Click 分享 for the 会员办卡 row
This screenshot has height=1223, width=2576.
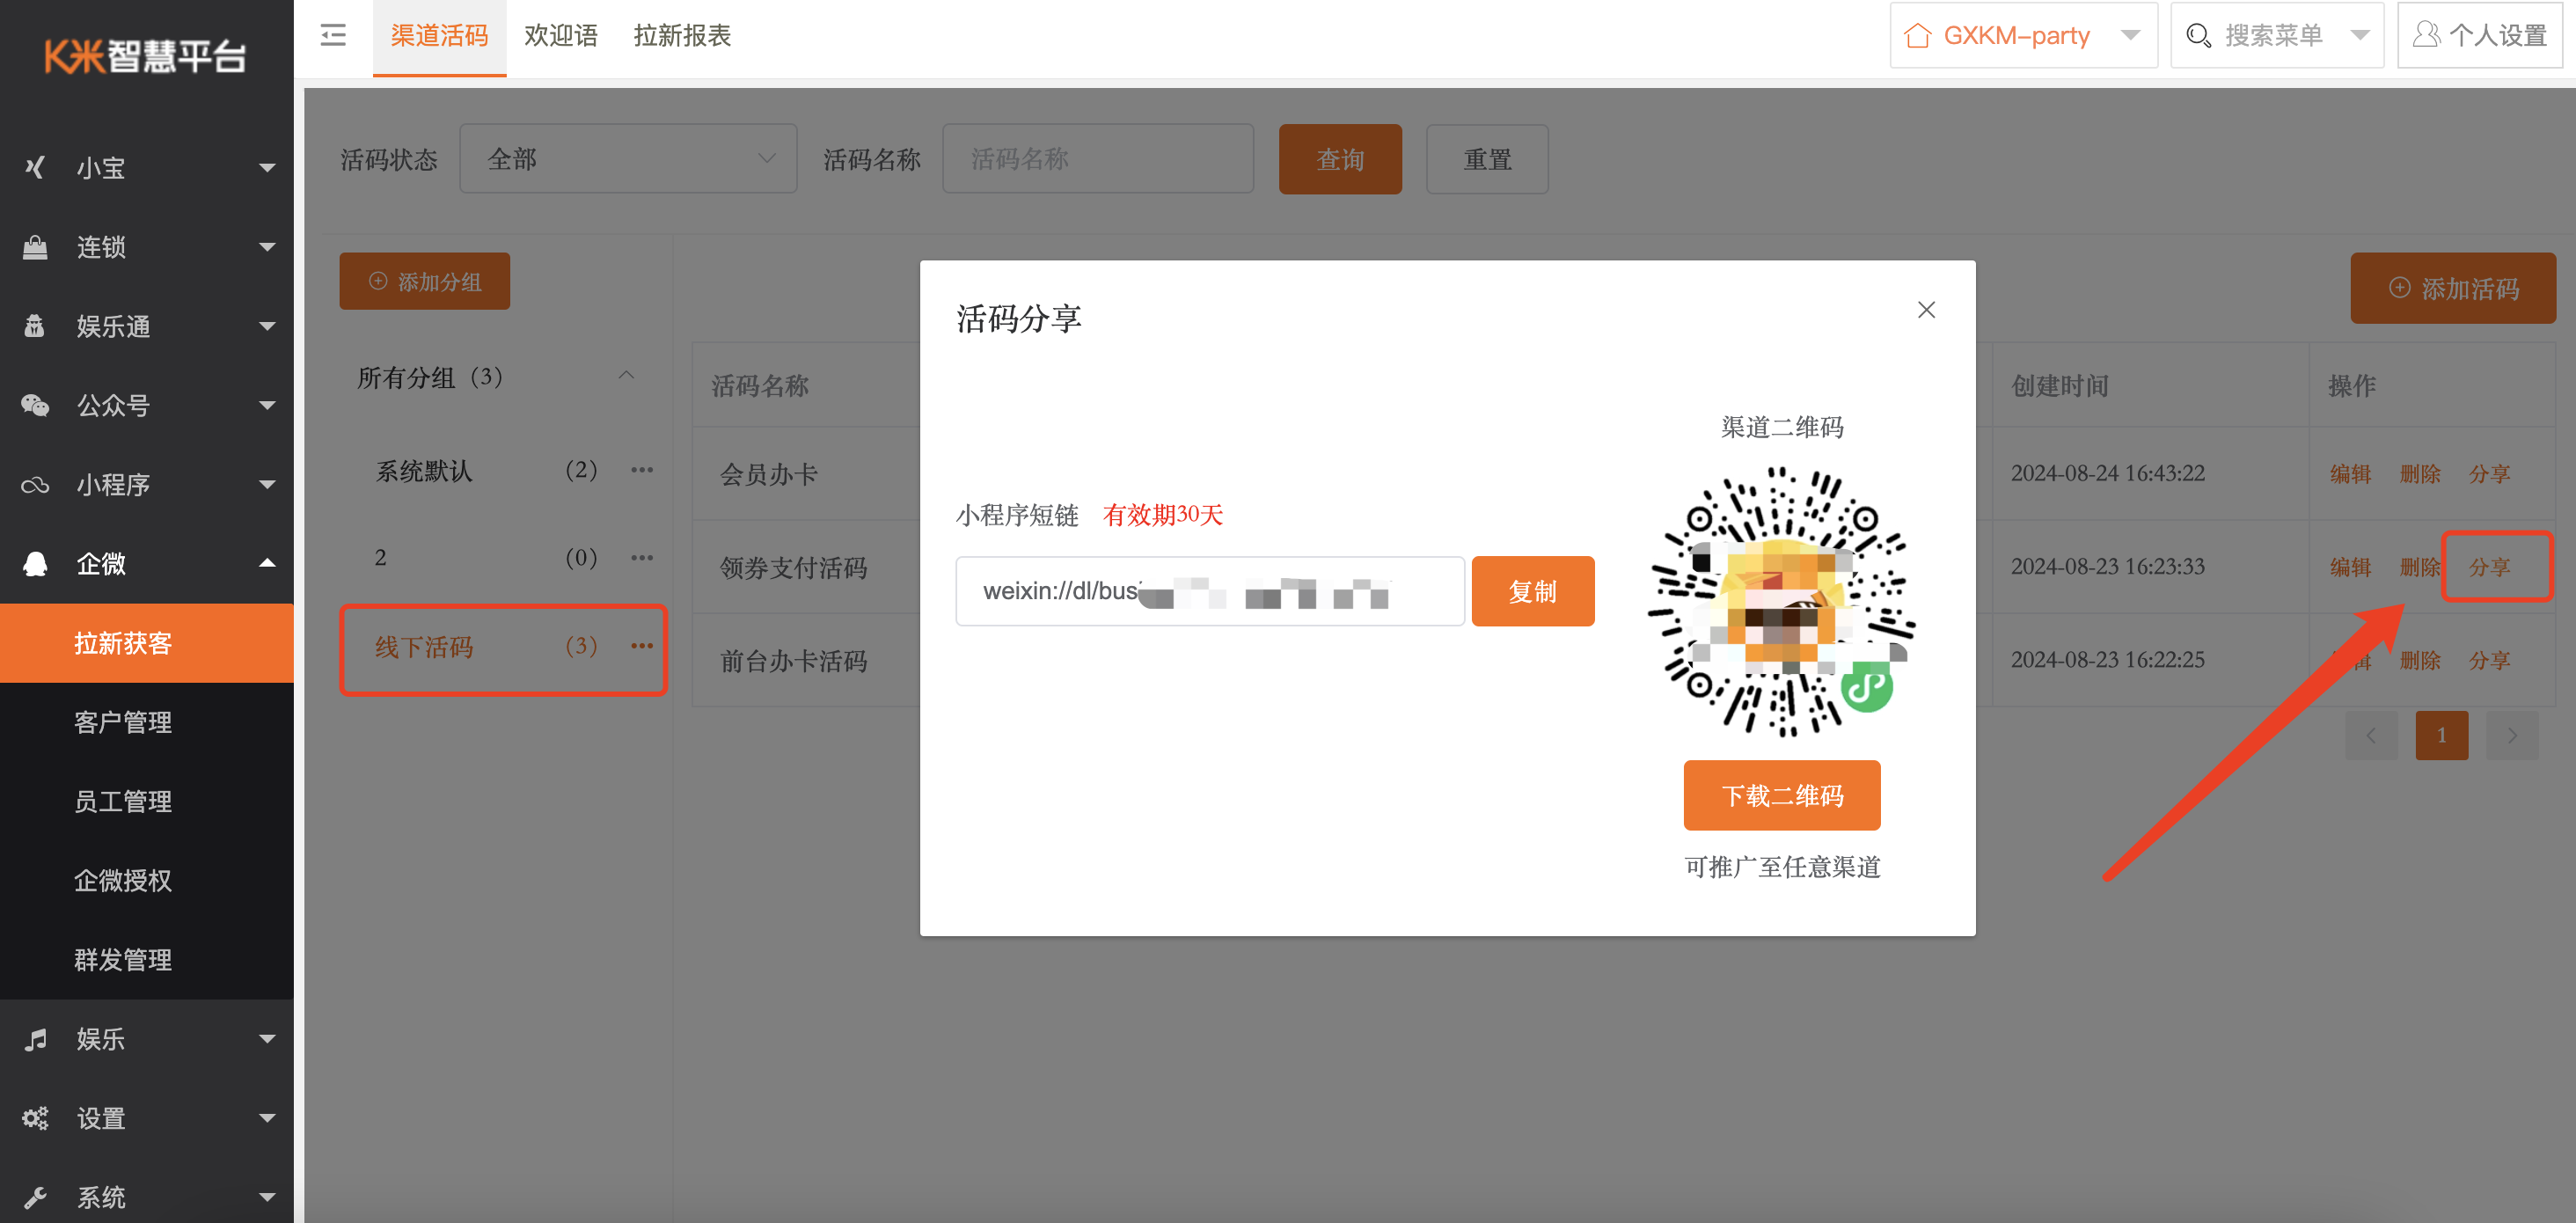[2489, 474]
